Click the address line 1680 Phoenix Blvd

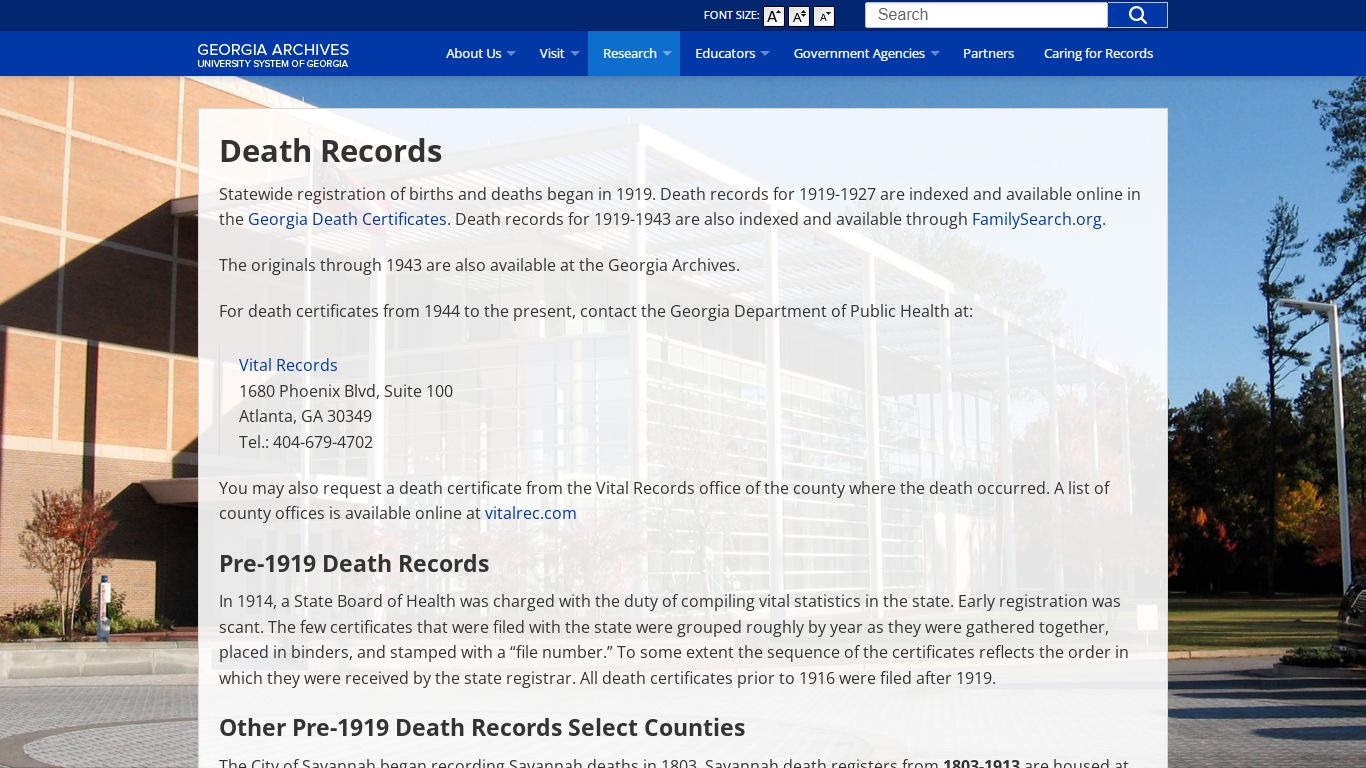click(x=346, y=391)
